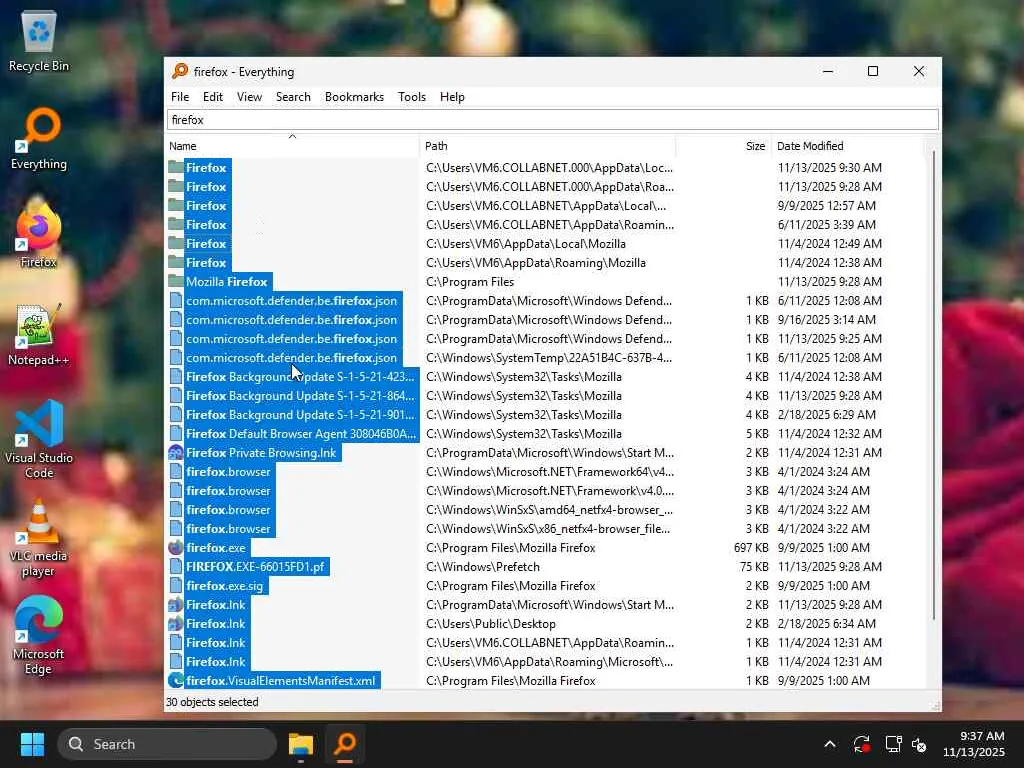Image resolution: width=1024 pixels, height=768 pixels.
Task: Select the firefox.exe.sig entry
Action: click(224, 586)
